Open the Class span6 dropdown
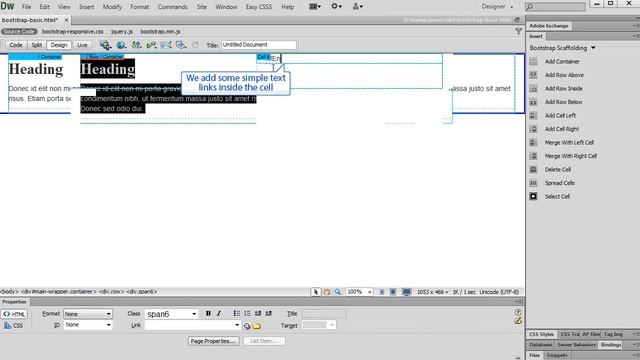Screen dimensions: 640x360 pos(171,314)
